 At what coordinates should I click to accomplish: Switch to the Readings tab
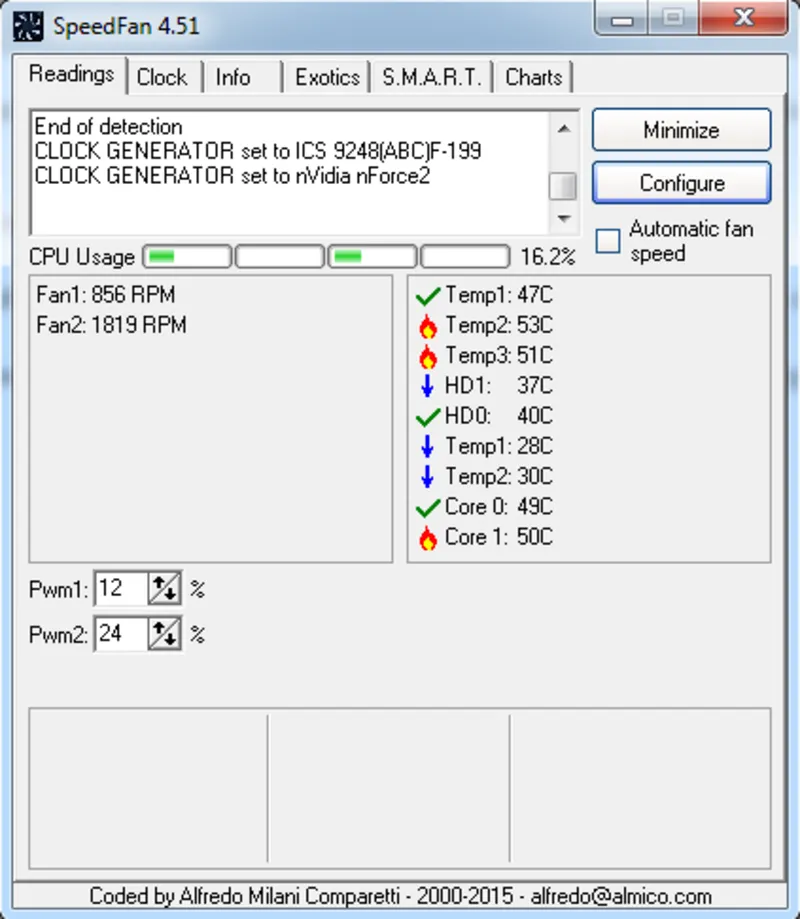tap(72, 74)
